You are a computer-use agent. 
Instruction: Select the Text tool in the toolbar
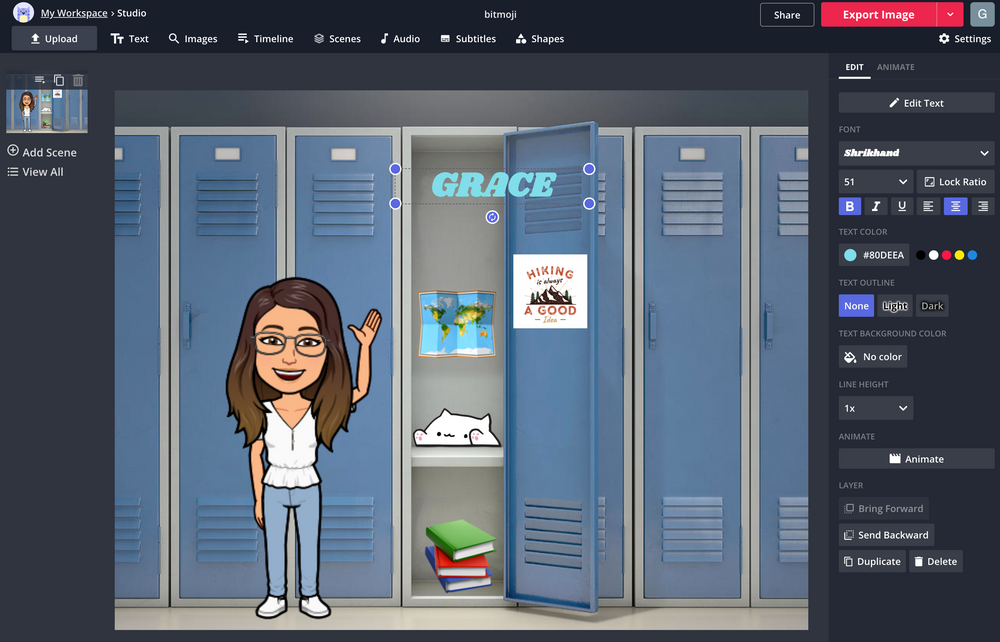(129, 38)
